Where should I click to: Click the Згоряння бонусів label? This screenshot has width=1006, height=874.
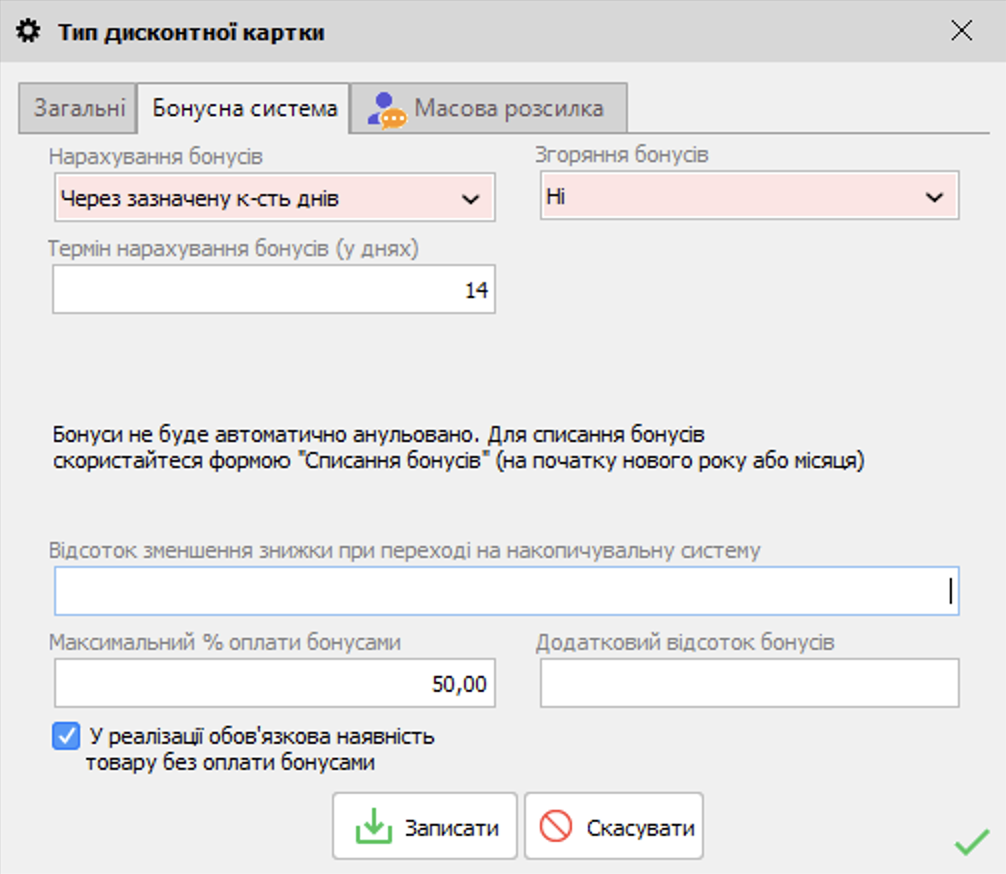click(x=622, y=155)
